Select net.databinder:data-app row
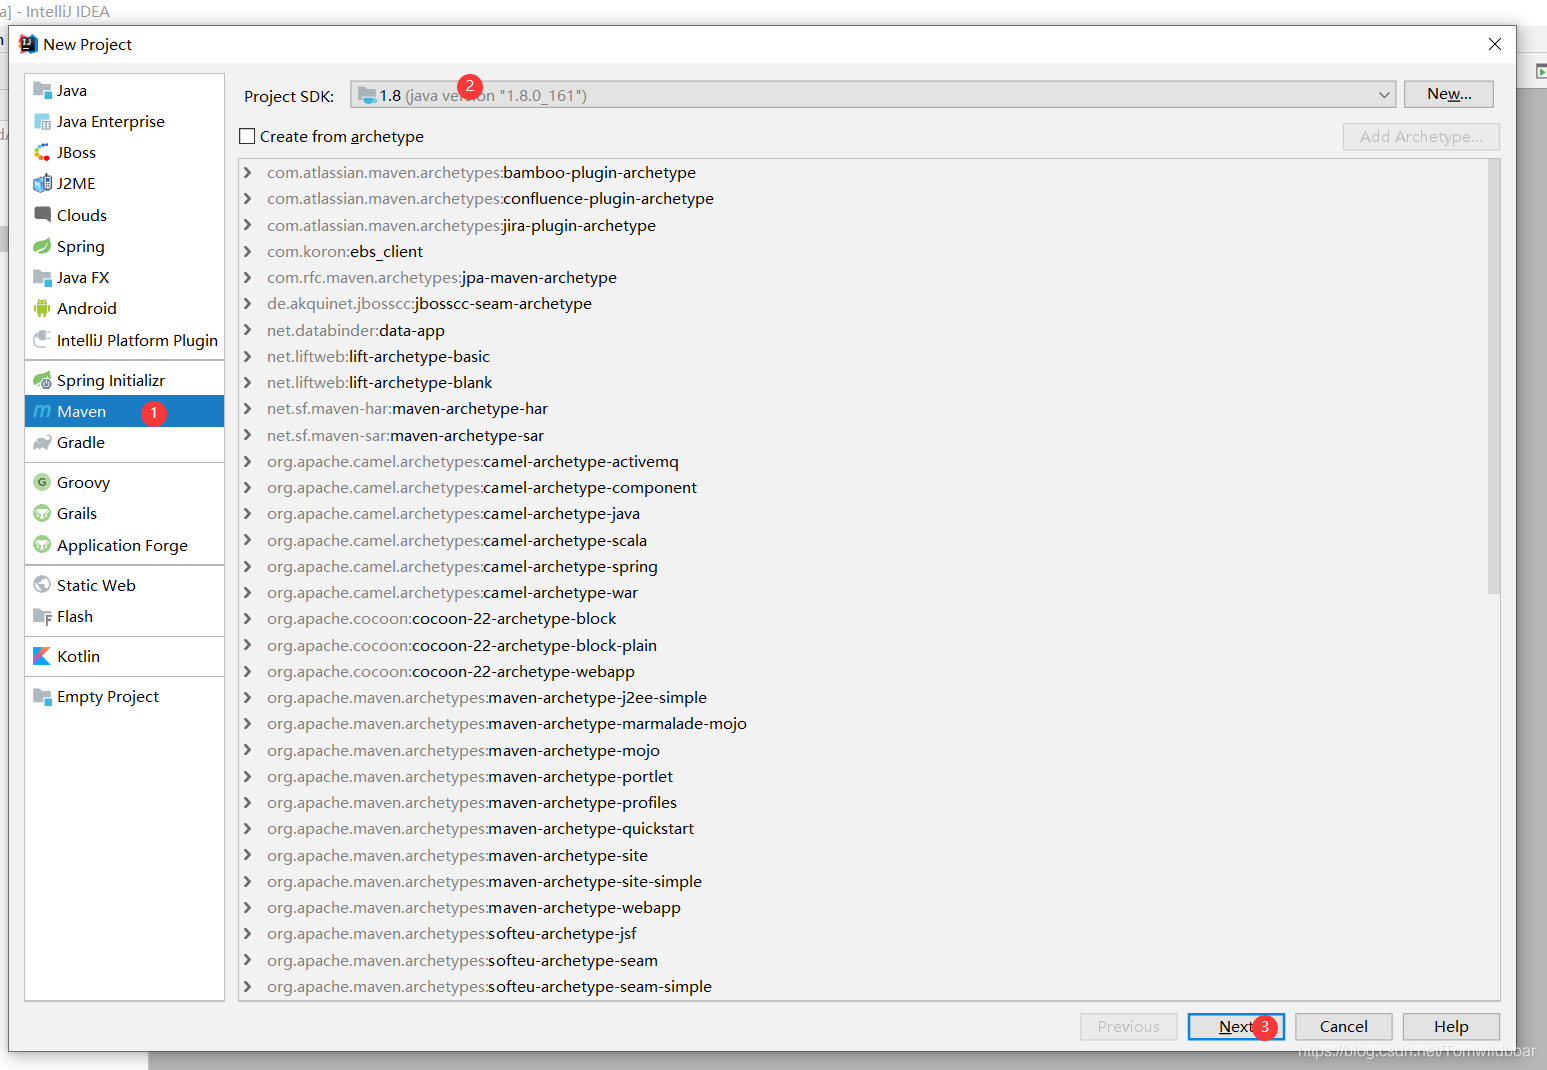Screen dimensions: 1547x1070 [863, 331]
